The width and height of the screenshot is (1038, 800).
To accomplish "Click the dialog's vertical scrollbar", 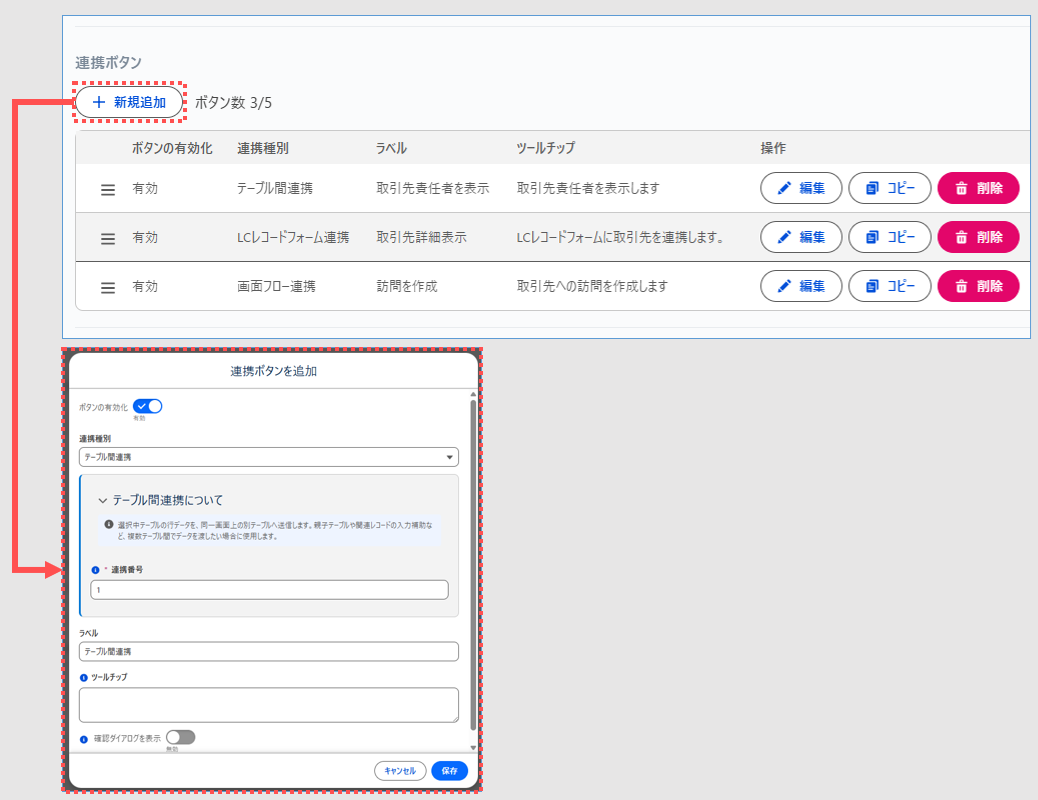I will click(x=473, y=564).
